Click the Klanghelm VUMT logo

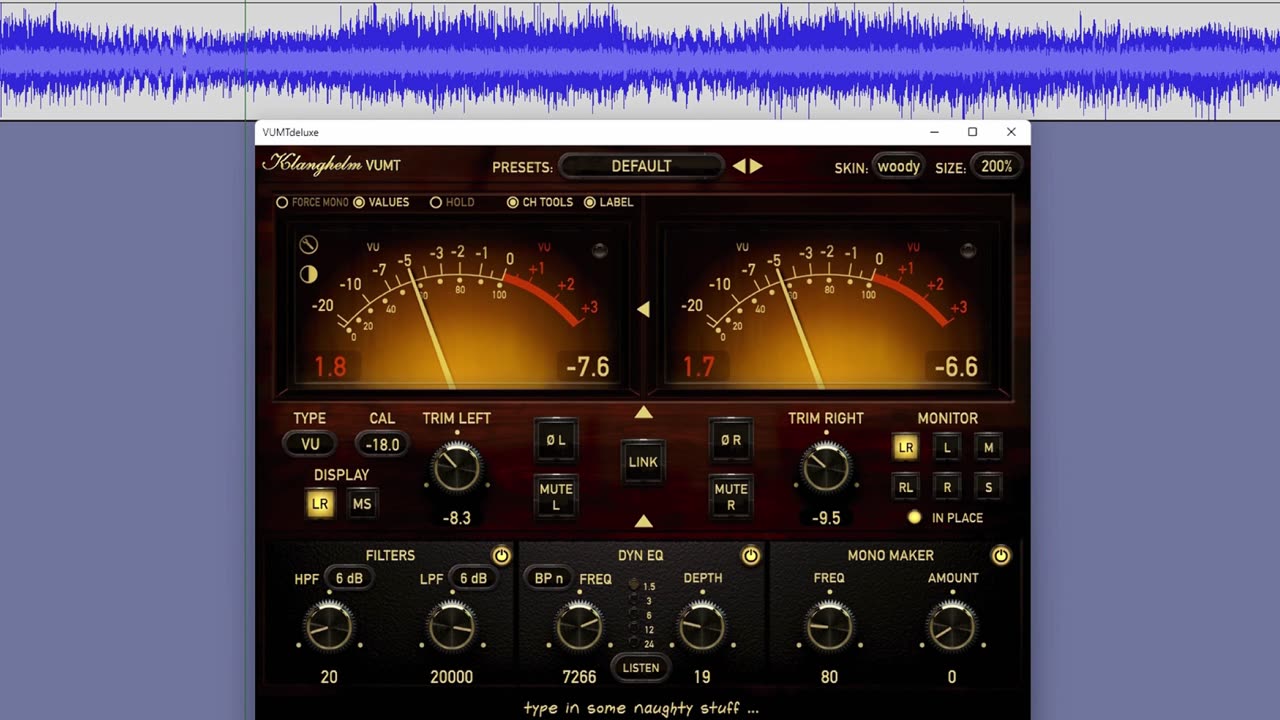coord(331,165)
